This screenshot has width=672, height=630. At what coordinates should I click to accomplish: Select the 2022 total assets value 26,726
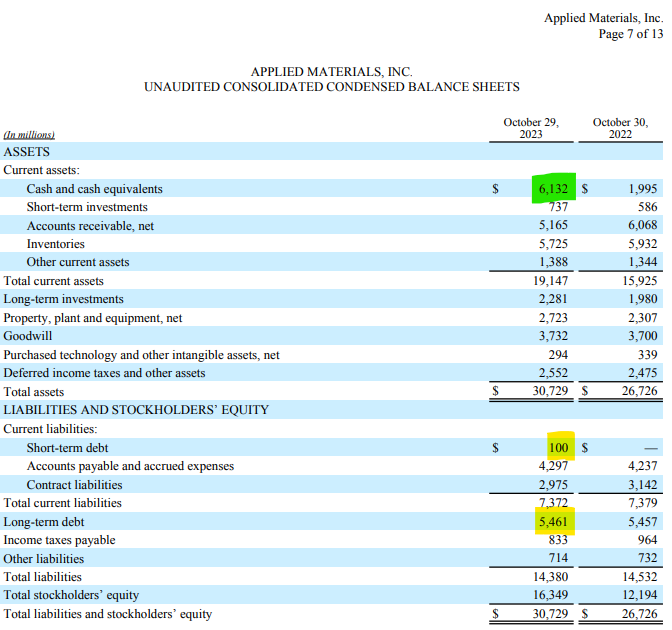(639, 391)
